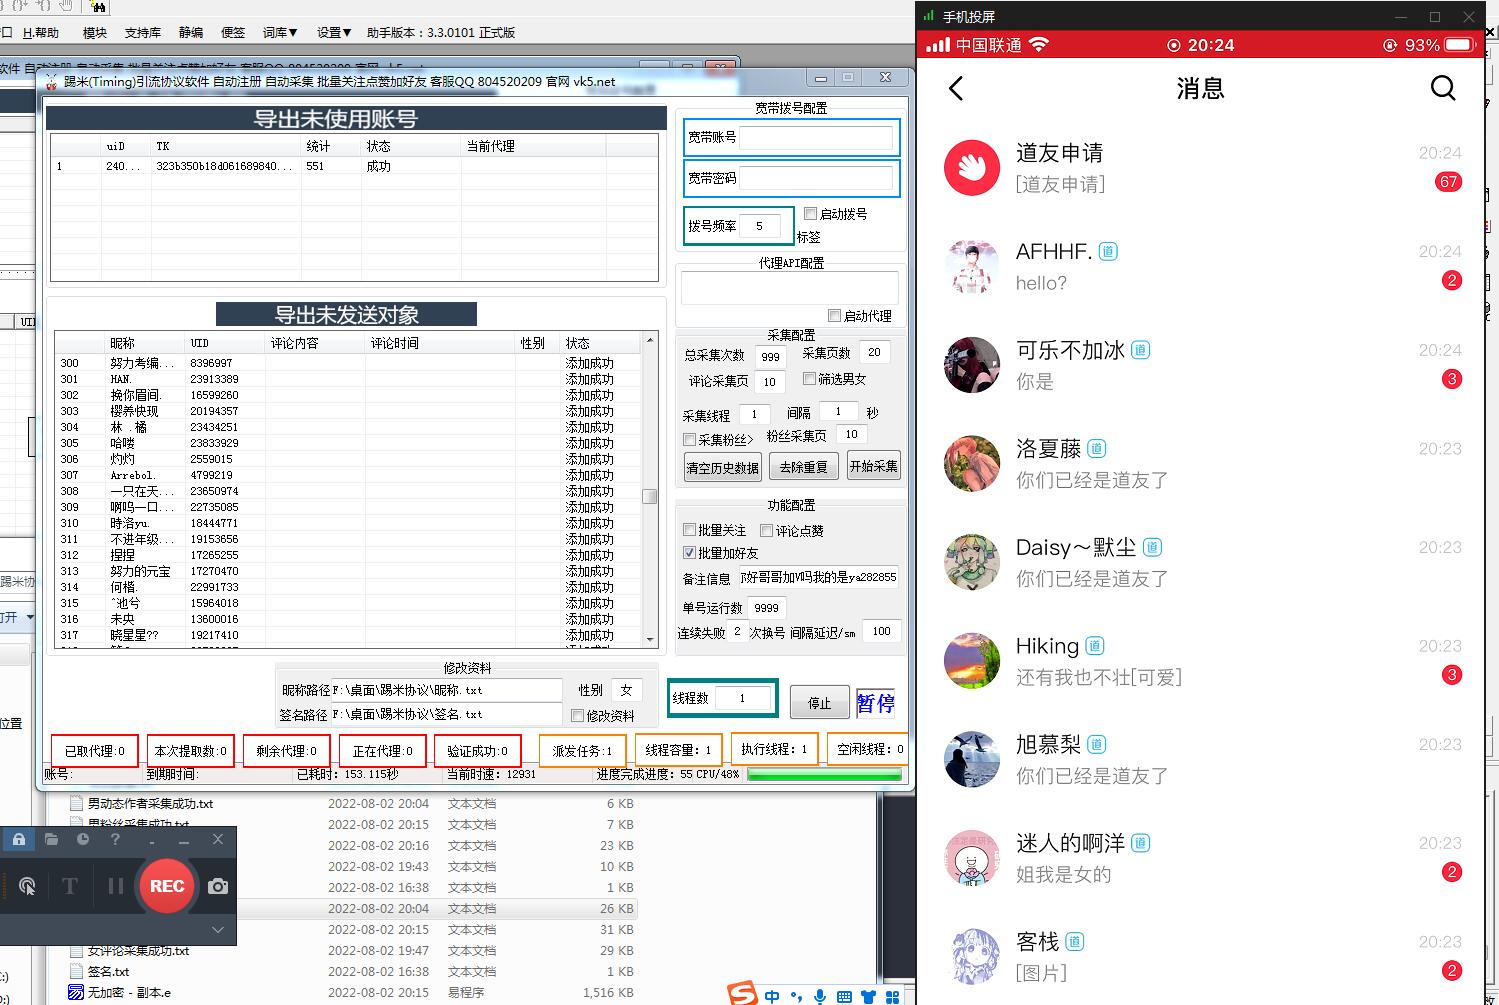Click the clock history icon in recorder toolbar
The width and height of the screenshot is (1499, 1005).
[x=83, y=839]
